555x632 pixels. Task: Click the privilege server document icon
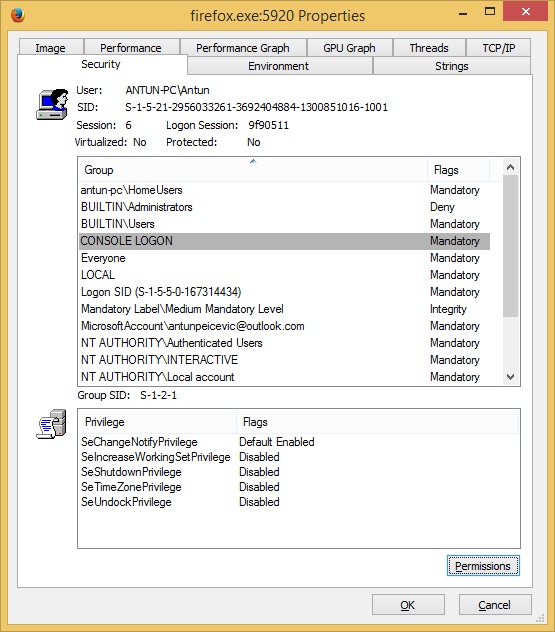tap(52, 424)
